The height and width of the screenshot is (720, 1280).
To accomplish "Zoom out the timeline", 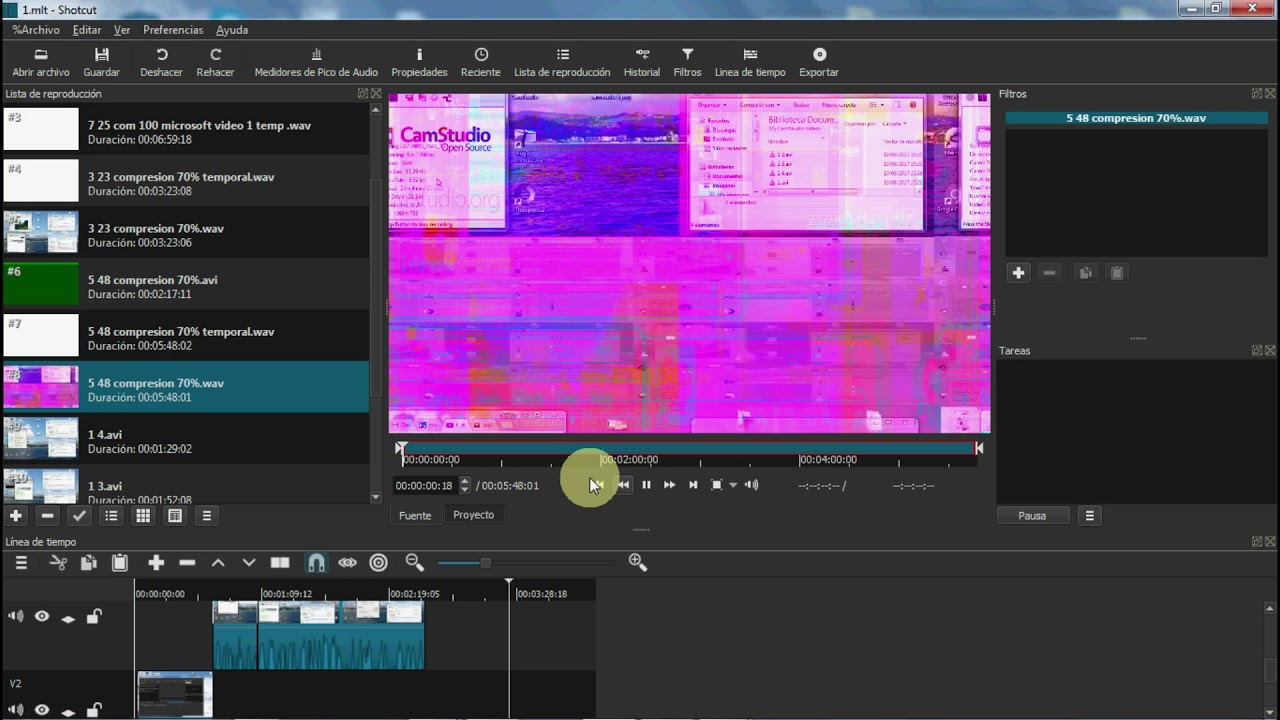I will pyautogui.click(x=415, y=563).
